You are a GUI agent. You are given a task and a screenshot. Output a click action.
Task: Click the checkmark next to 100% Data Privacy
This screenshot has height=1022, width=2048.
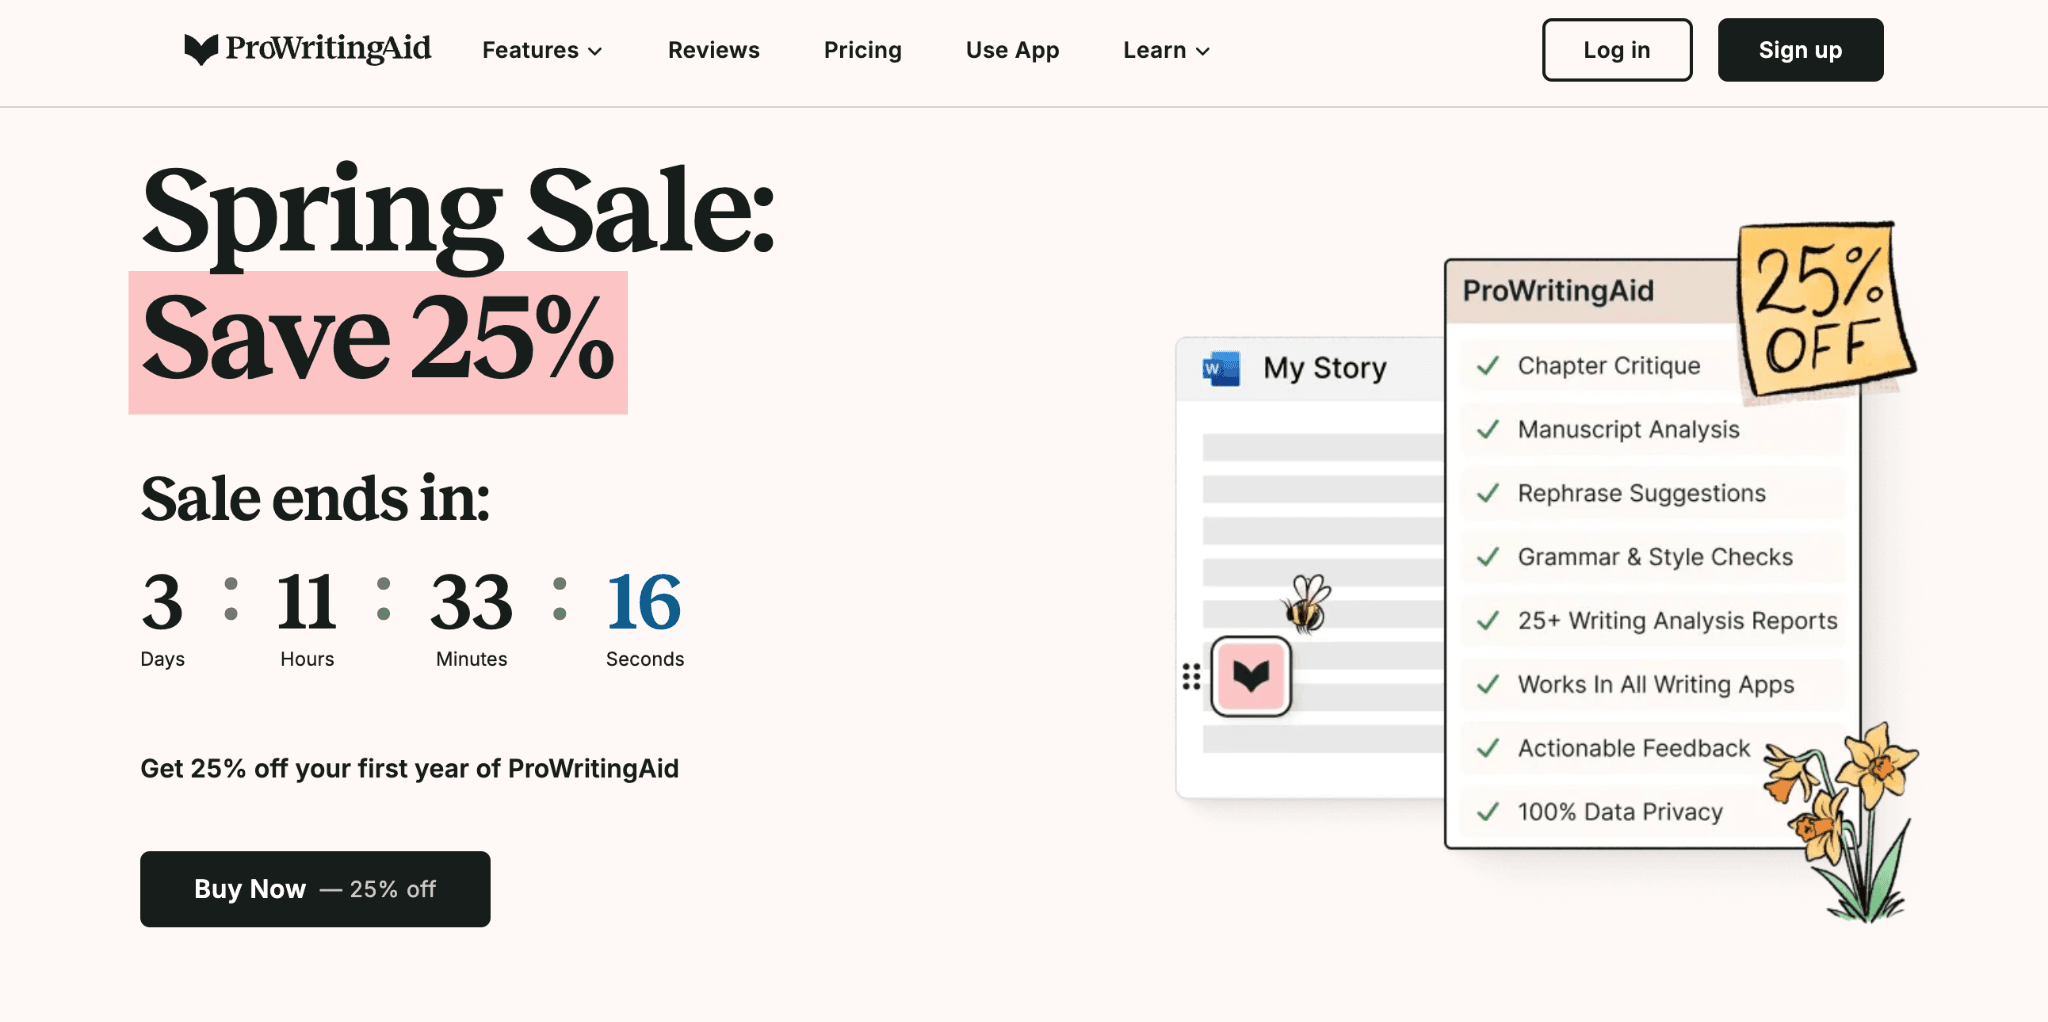pyautogui.click(x=1488, y=812)
